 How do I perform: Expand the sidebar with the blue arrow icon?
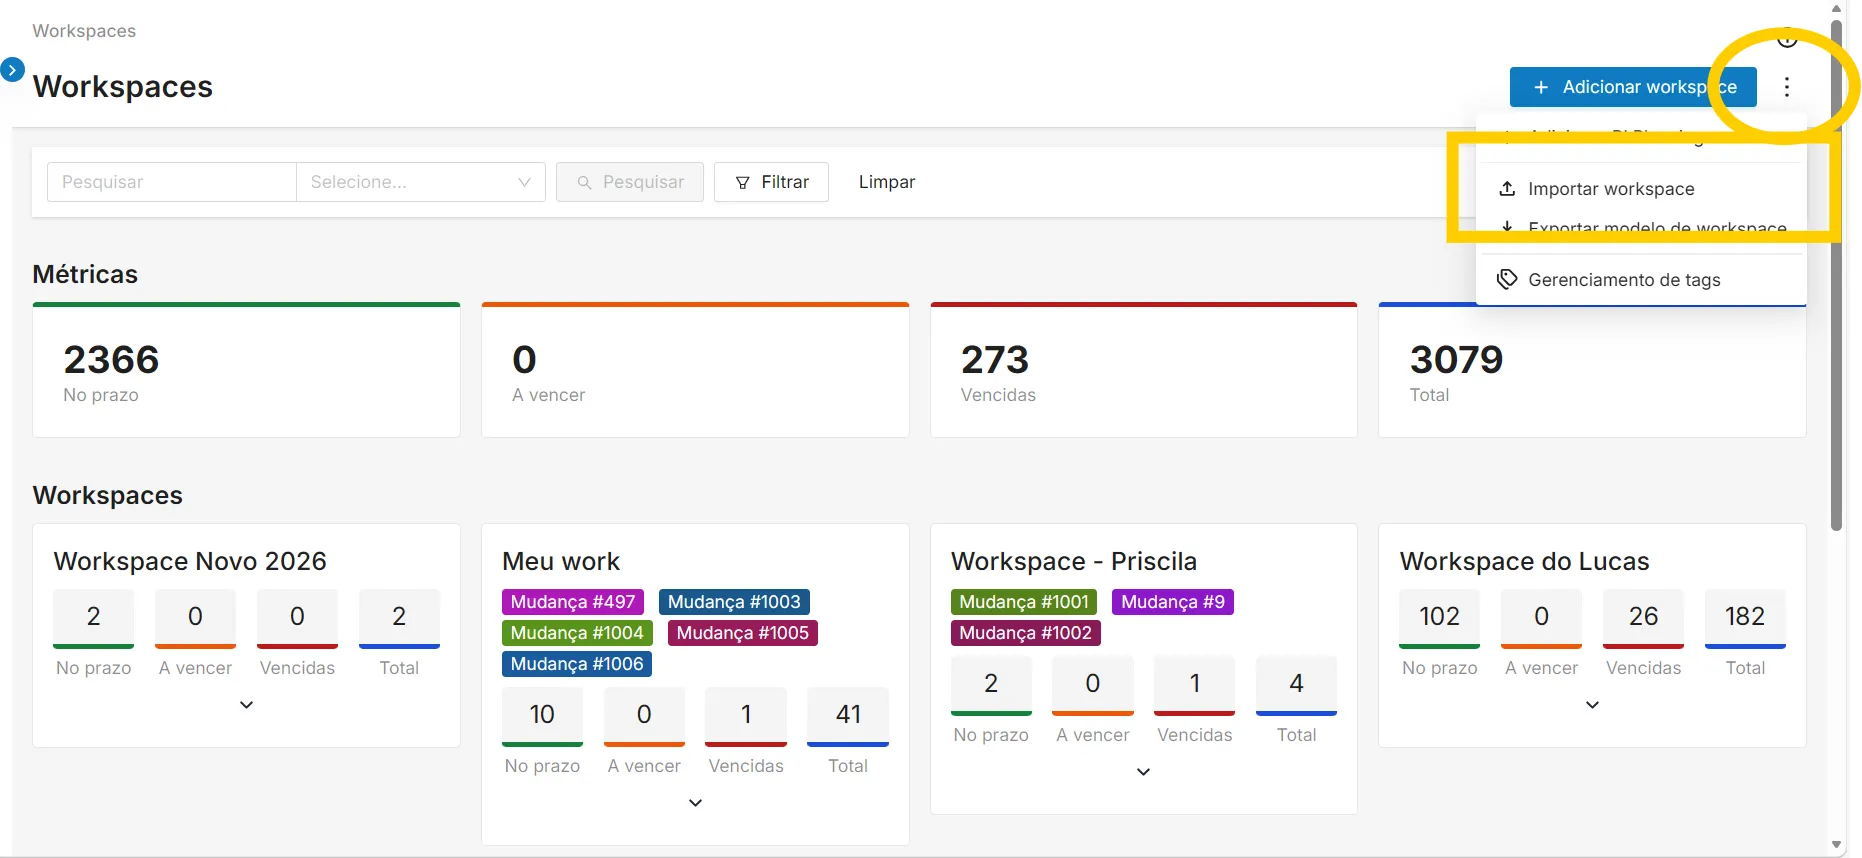(12, 70)
